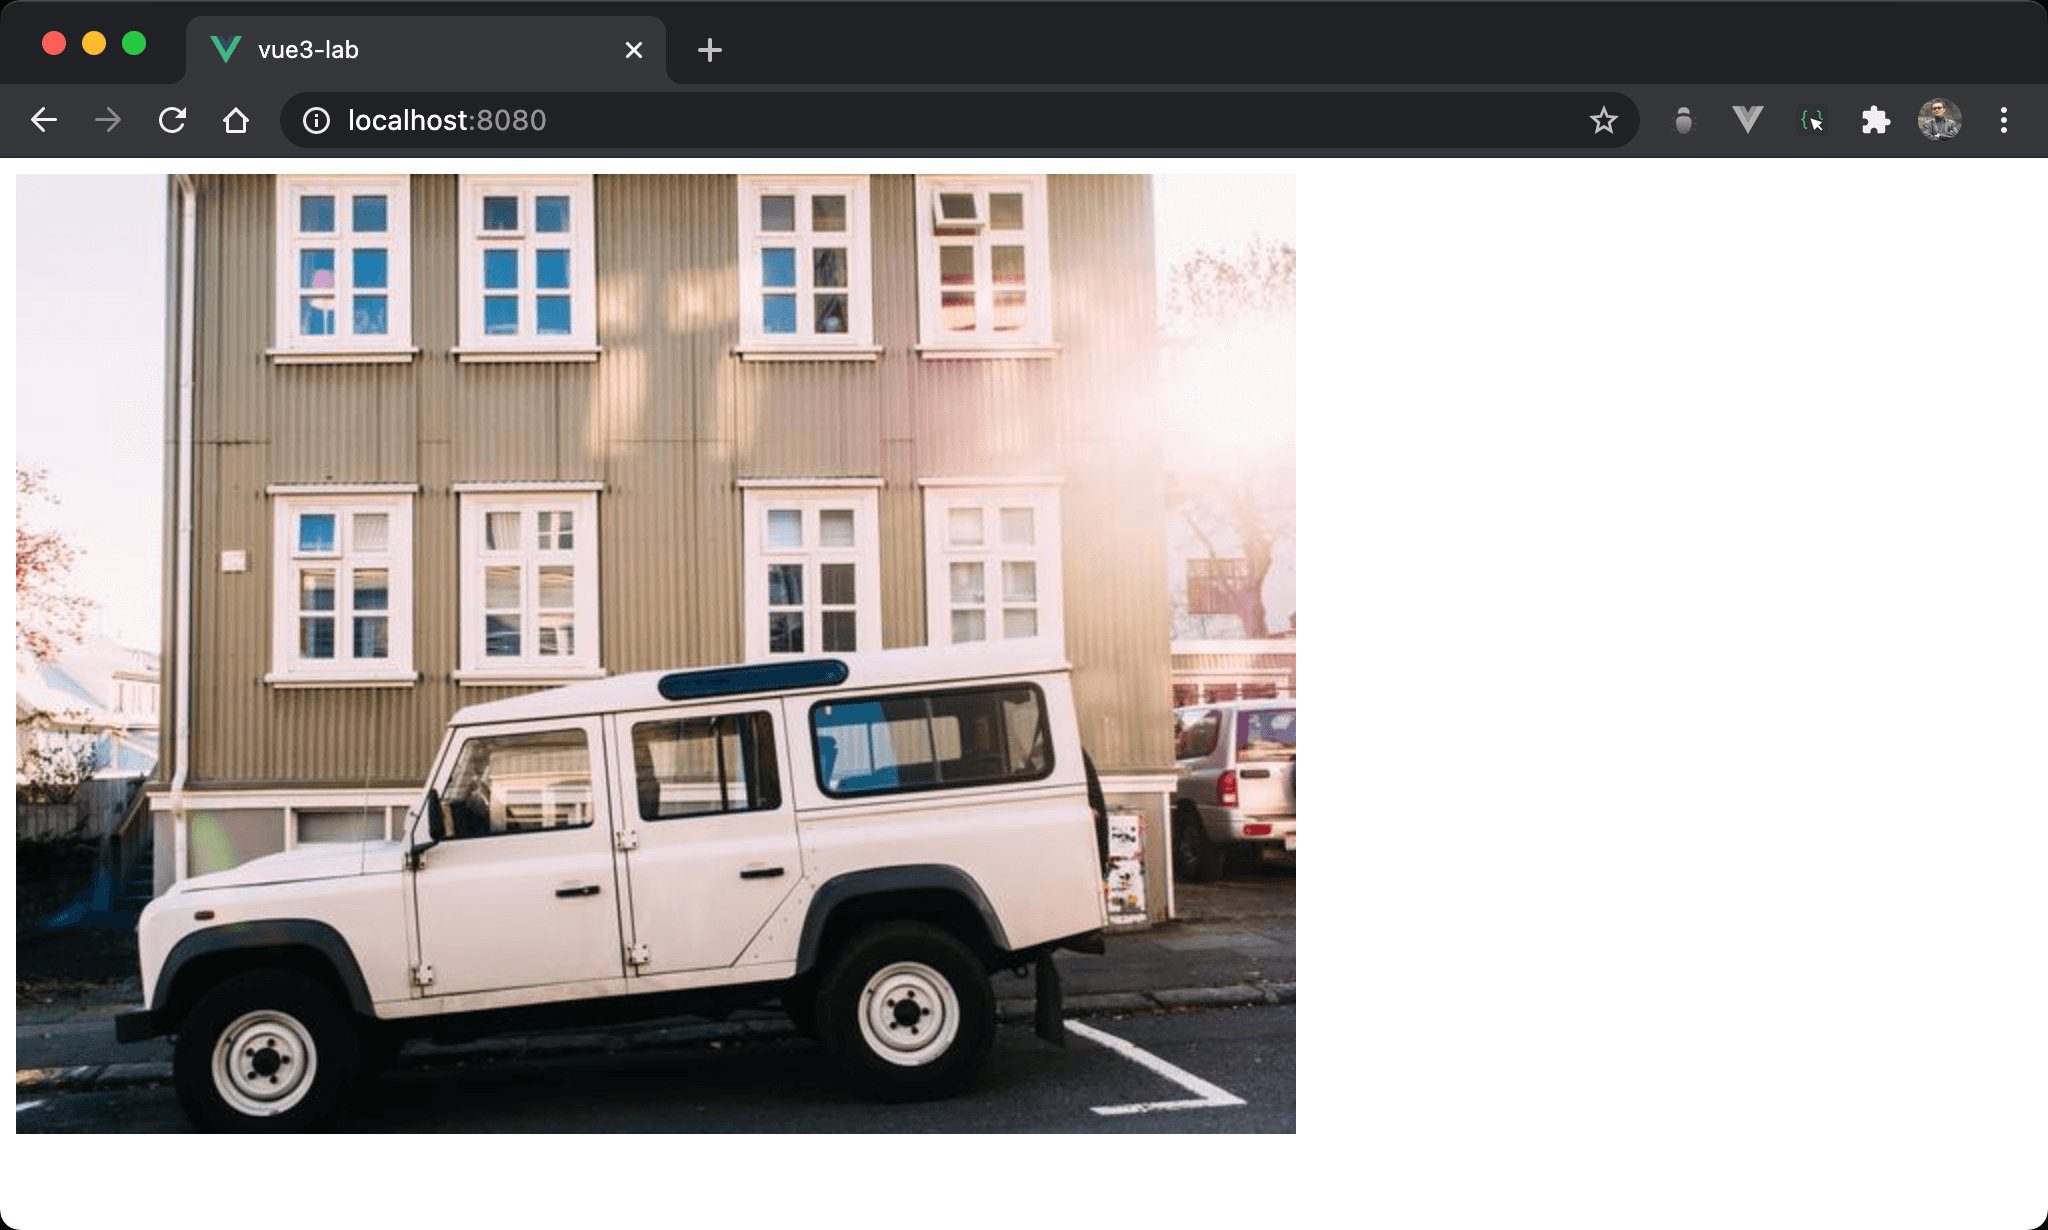Click the forward navigation arrow
Image resolution: width=2048 pixels, height=1230 pixels.
tap(108, 121)
